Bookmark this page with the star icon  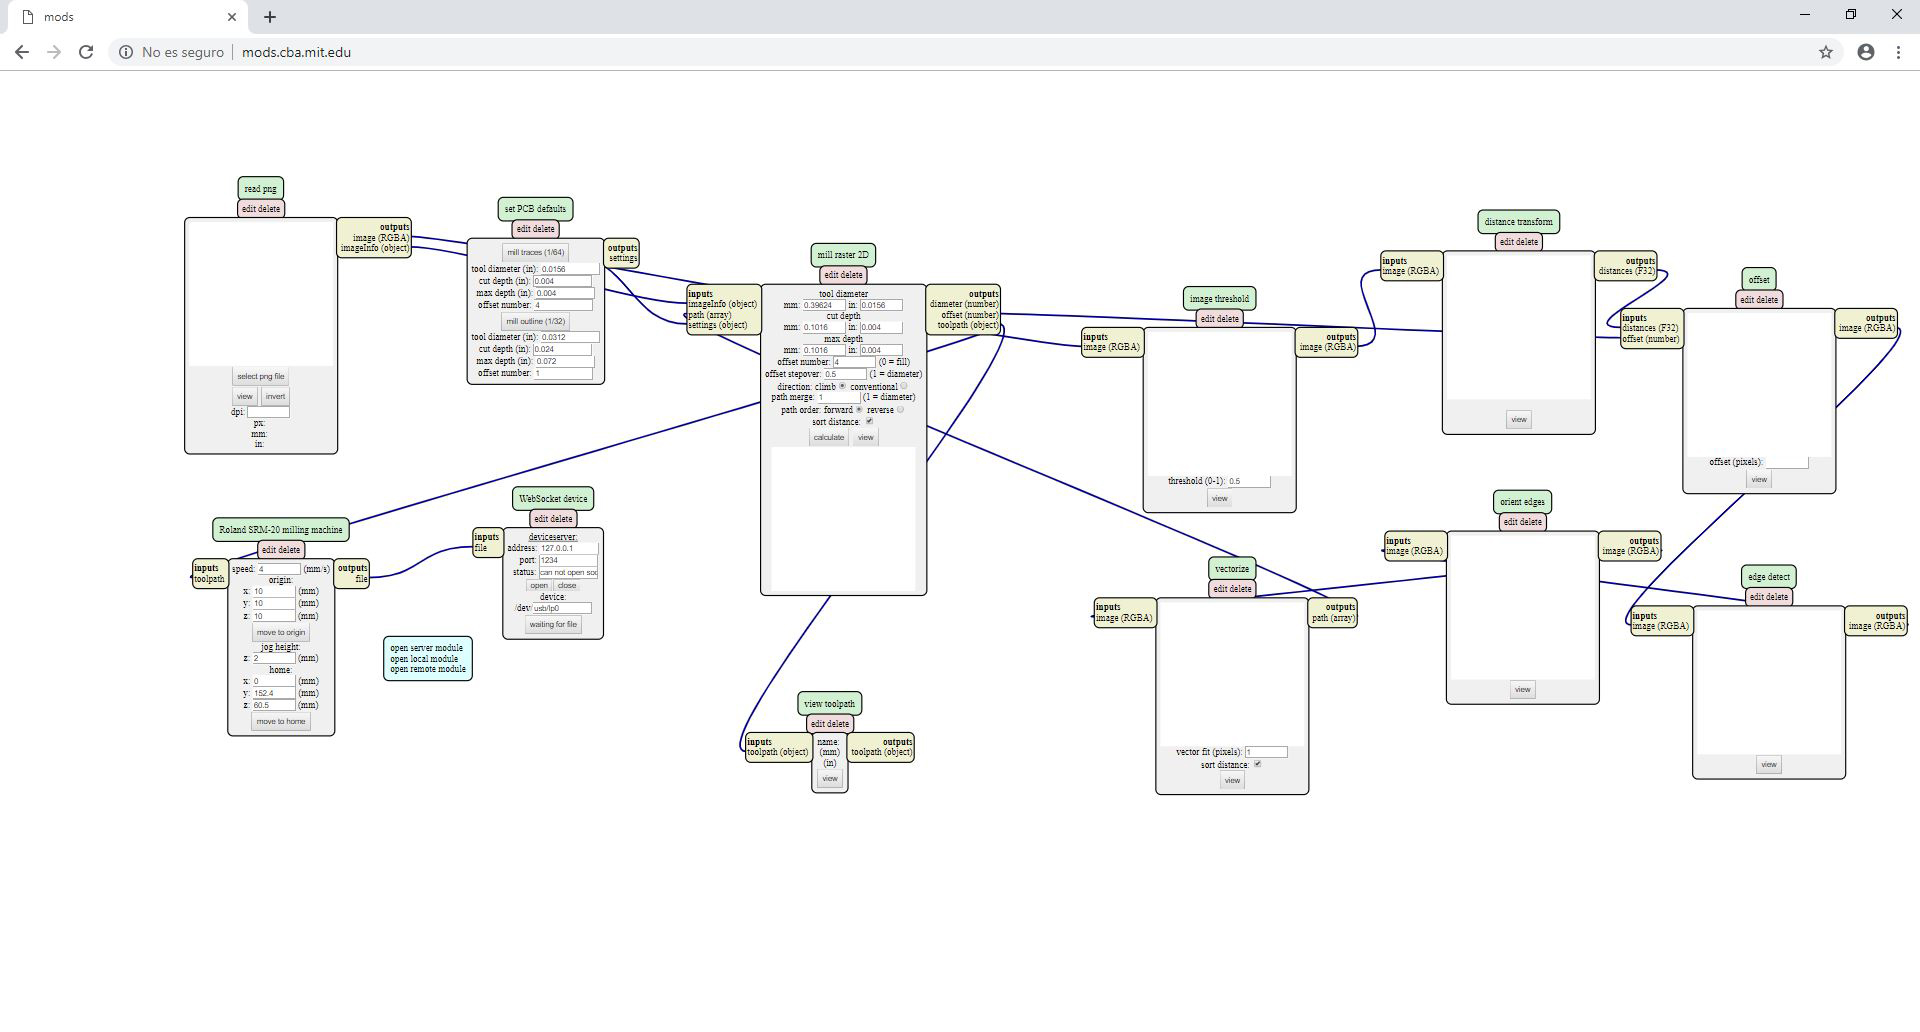[x=1825, y=52]
